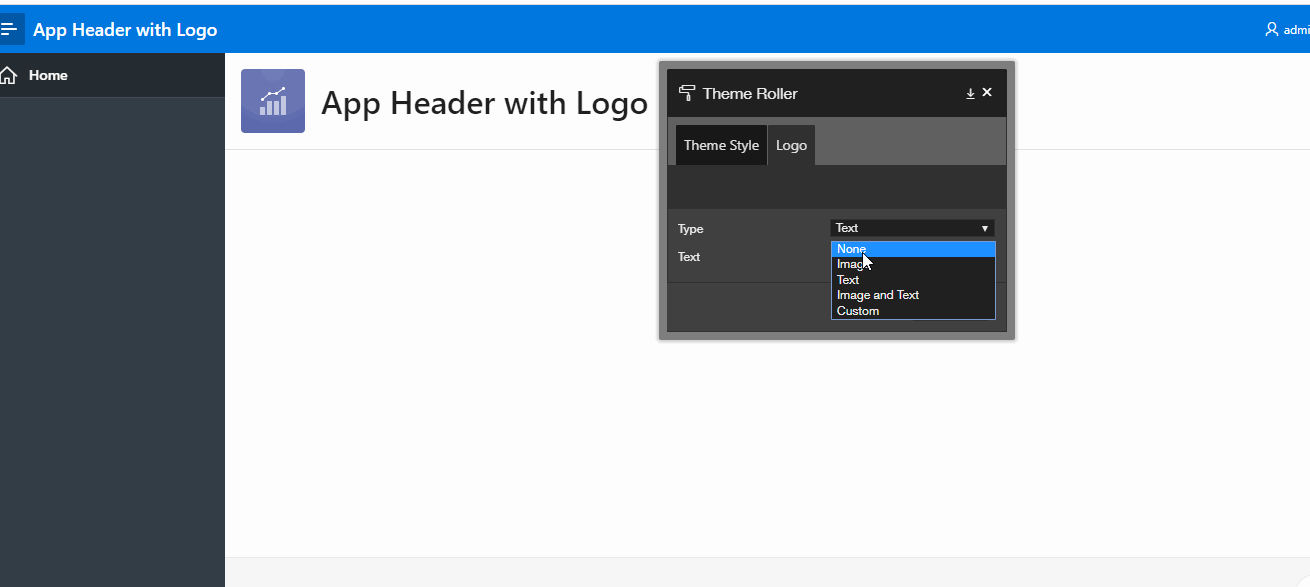Click the Home house icon in sidebar
This screenshot has width=1310, height=587.
[9, 75]
